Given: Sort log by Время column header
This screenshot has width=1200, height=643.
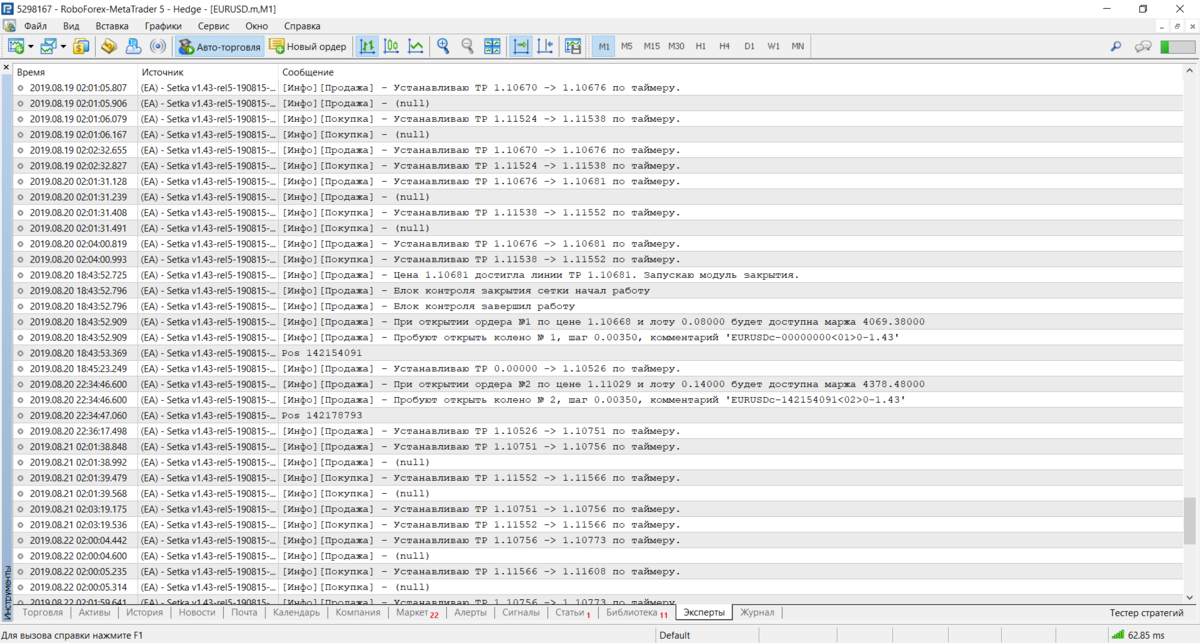Looking at the screenshot, I should (75, 72).
